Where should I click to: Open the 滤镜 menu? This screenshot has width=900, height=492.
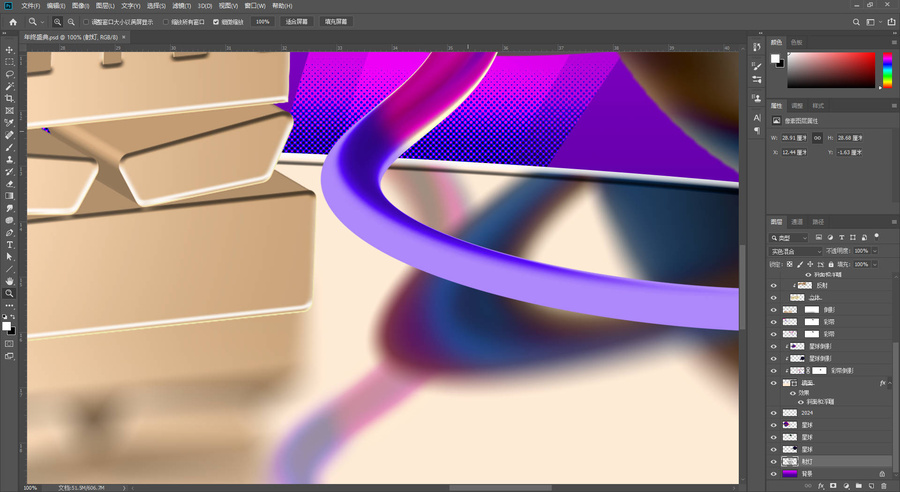click(x=181, y=6)
